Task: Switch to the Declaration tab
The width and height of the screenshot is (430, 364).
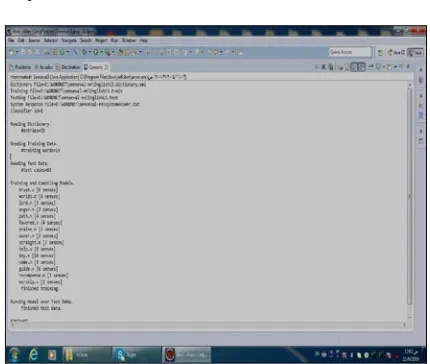Action: point(68,67)
